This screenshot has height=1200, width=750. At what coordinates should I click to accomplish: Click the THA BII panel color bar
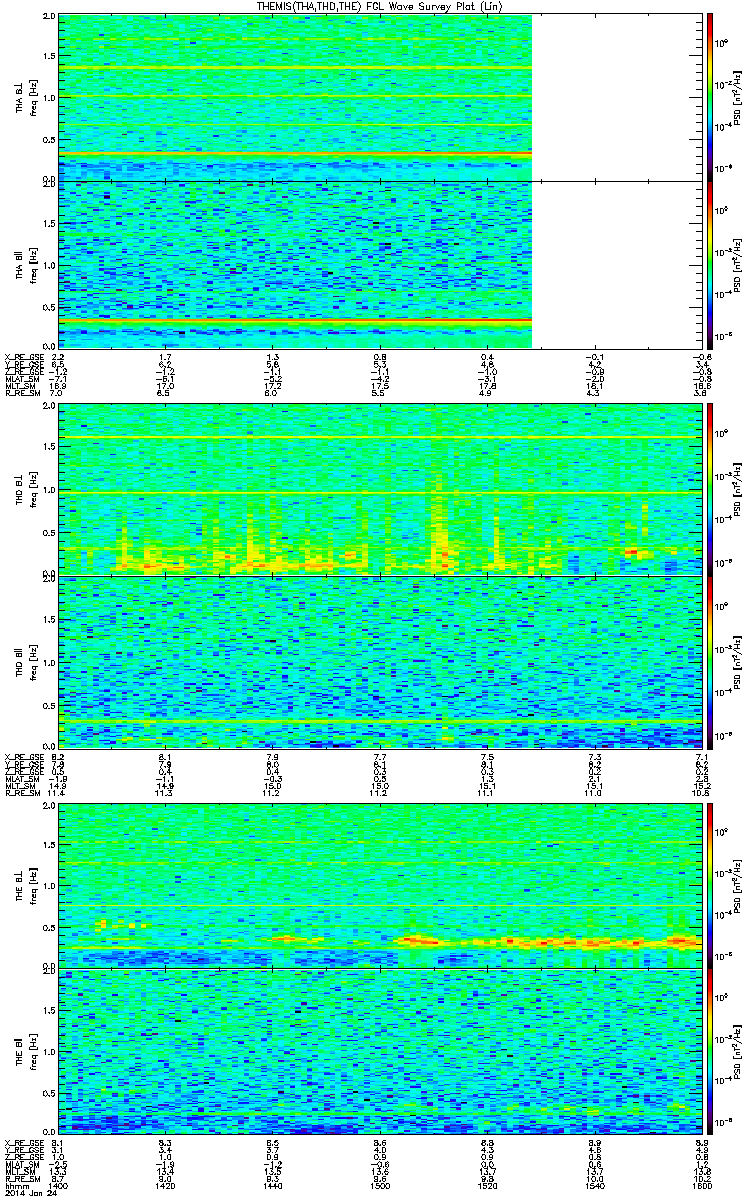pyautogui.click(x=710, y=264)
